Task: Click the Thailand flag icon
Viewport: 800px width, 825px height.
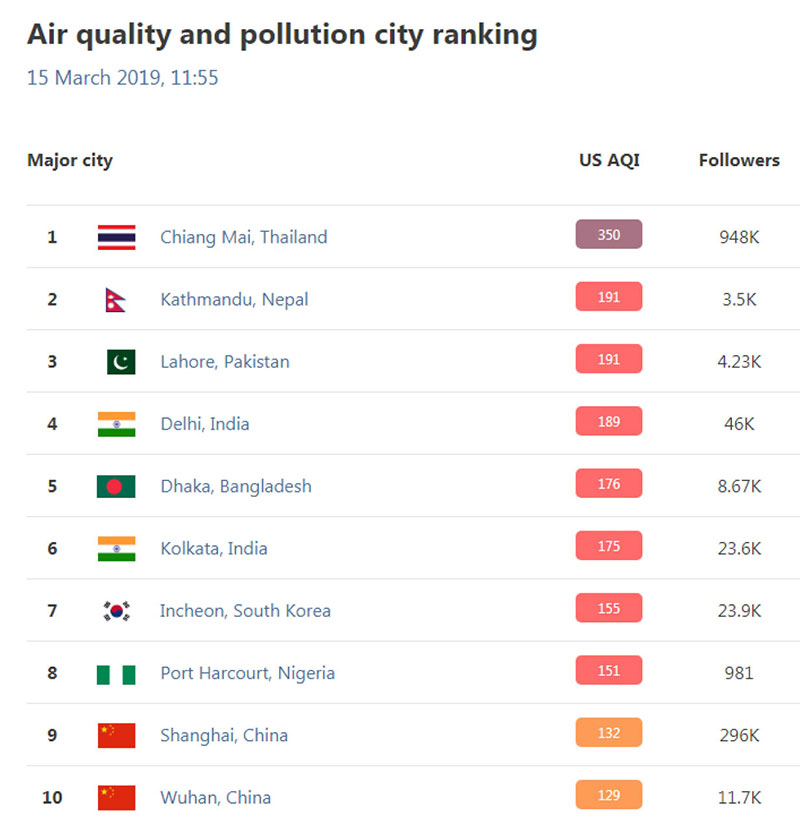Action: (116, 237)
